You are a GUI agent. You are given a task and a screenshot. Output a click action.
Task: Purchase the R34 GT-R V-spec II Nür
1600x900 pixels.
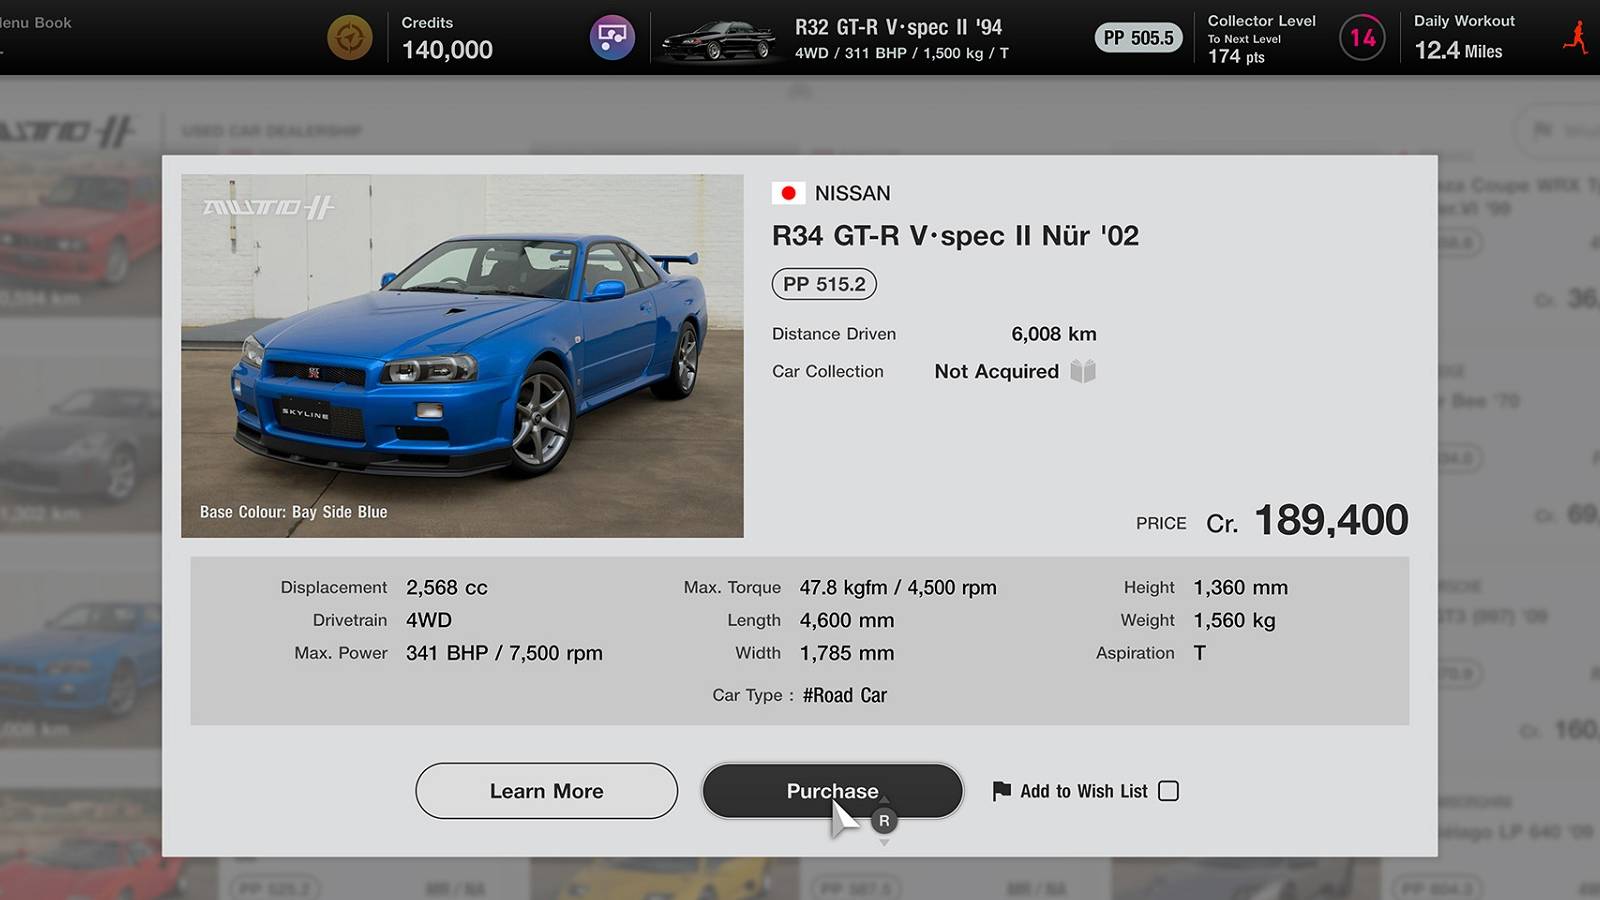tap(831, 791)
